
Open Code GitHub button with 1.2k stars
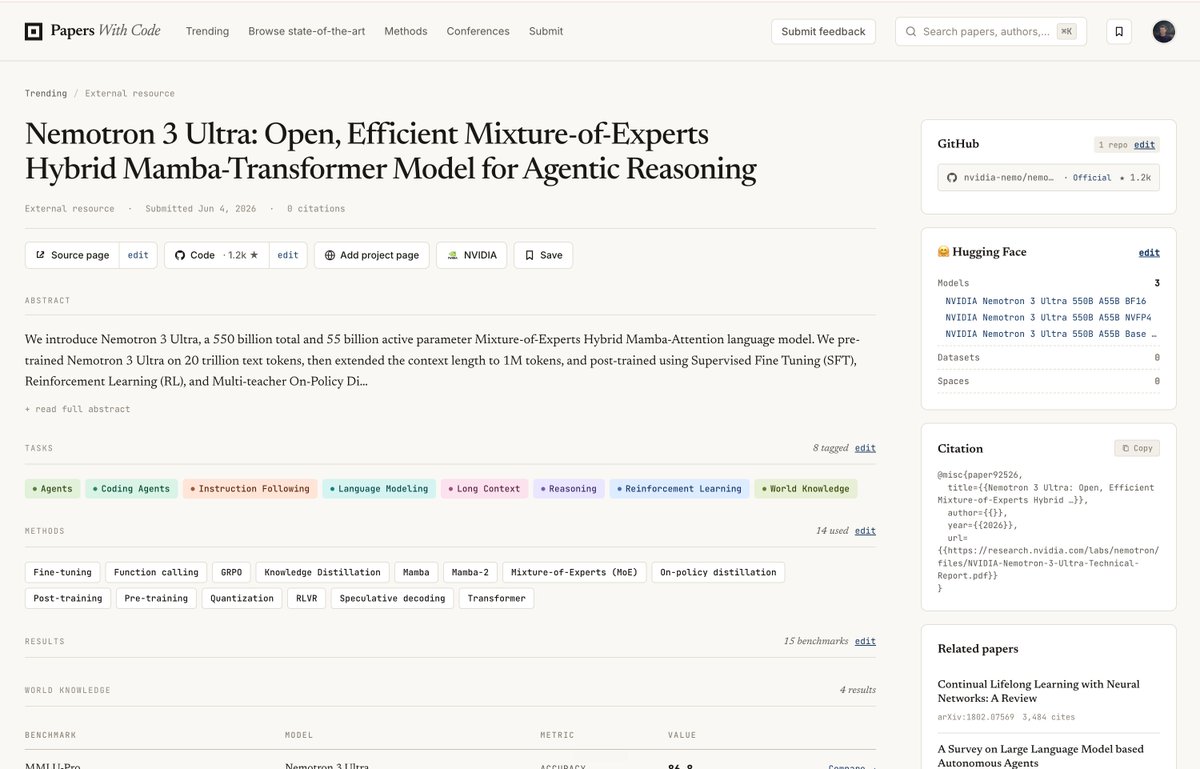217,255
